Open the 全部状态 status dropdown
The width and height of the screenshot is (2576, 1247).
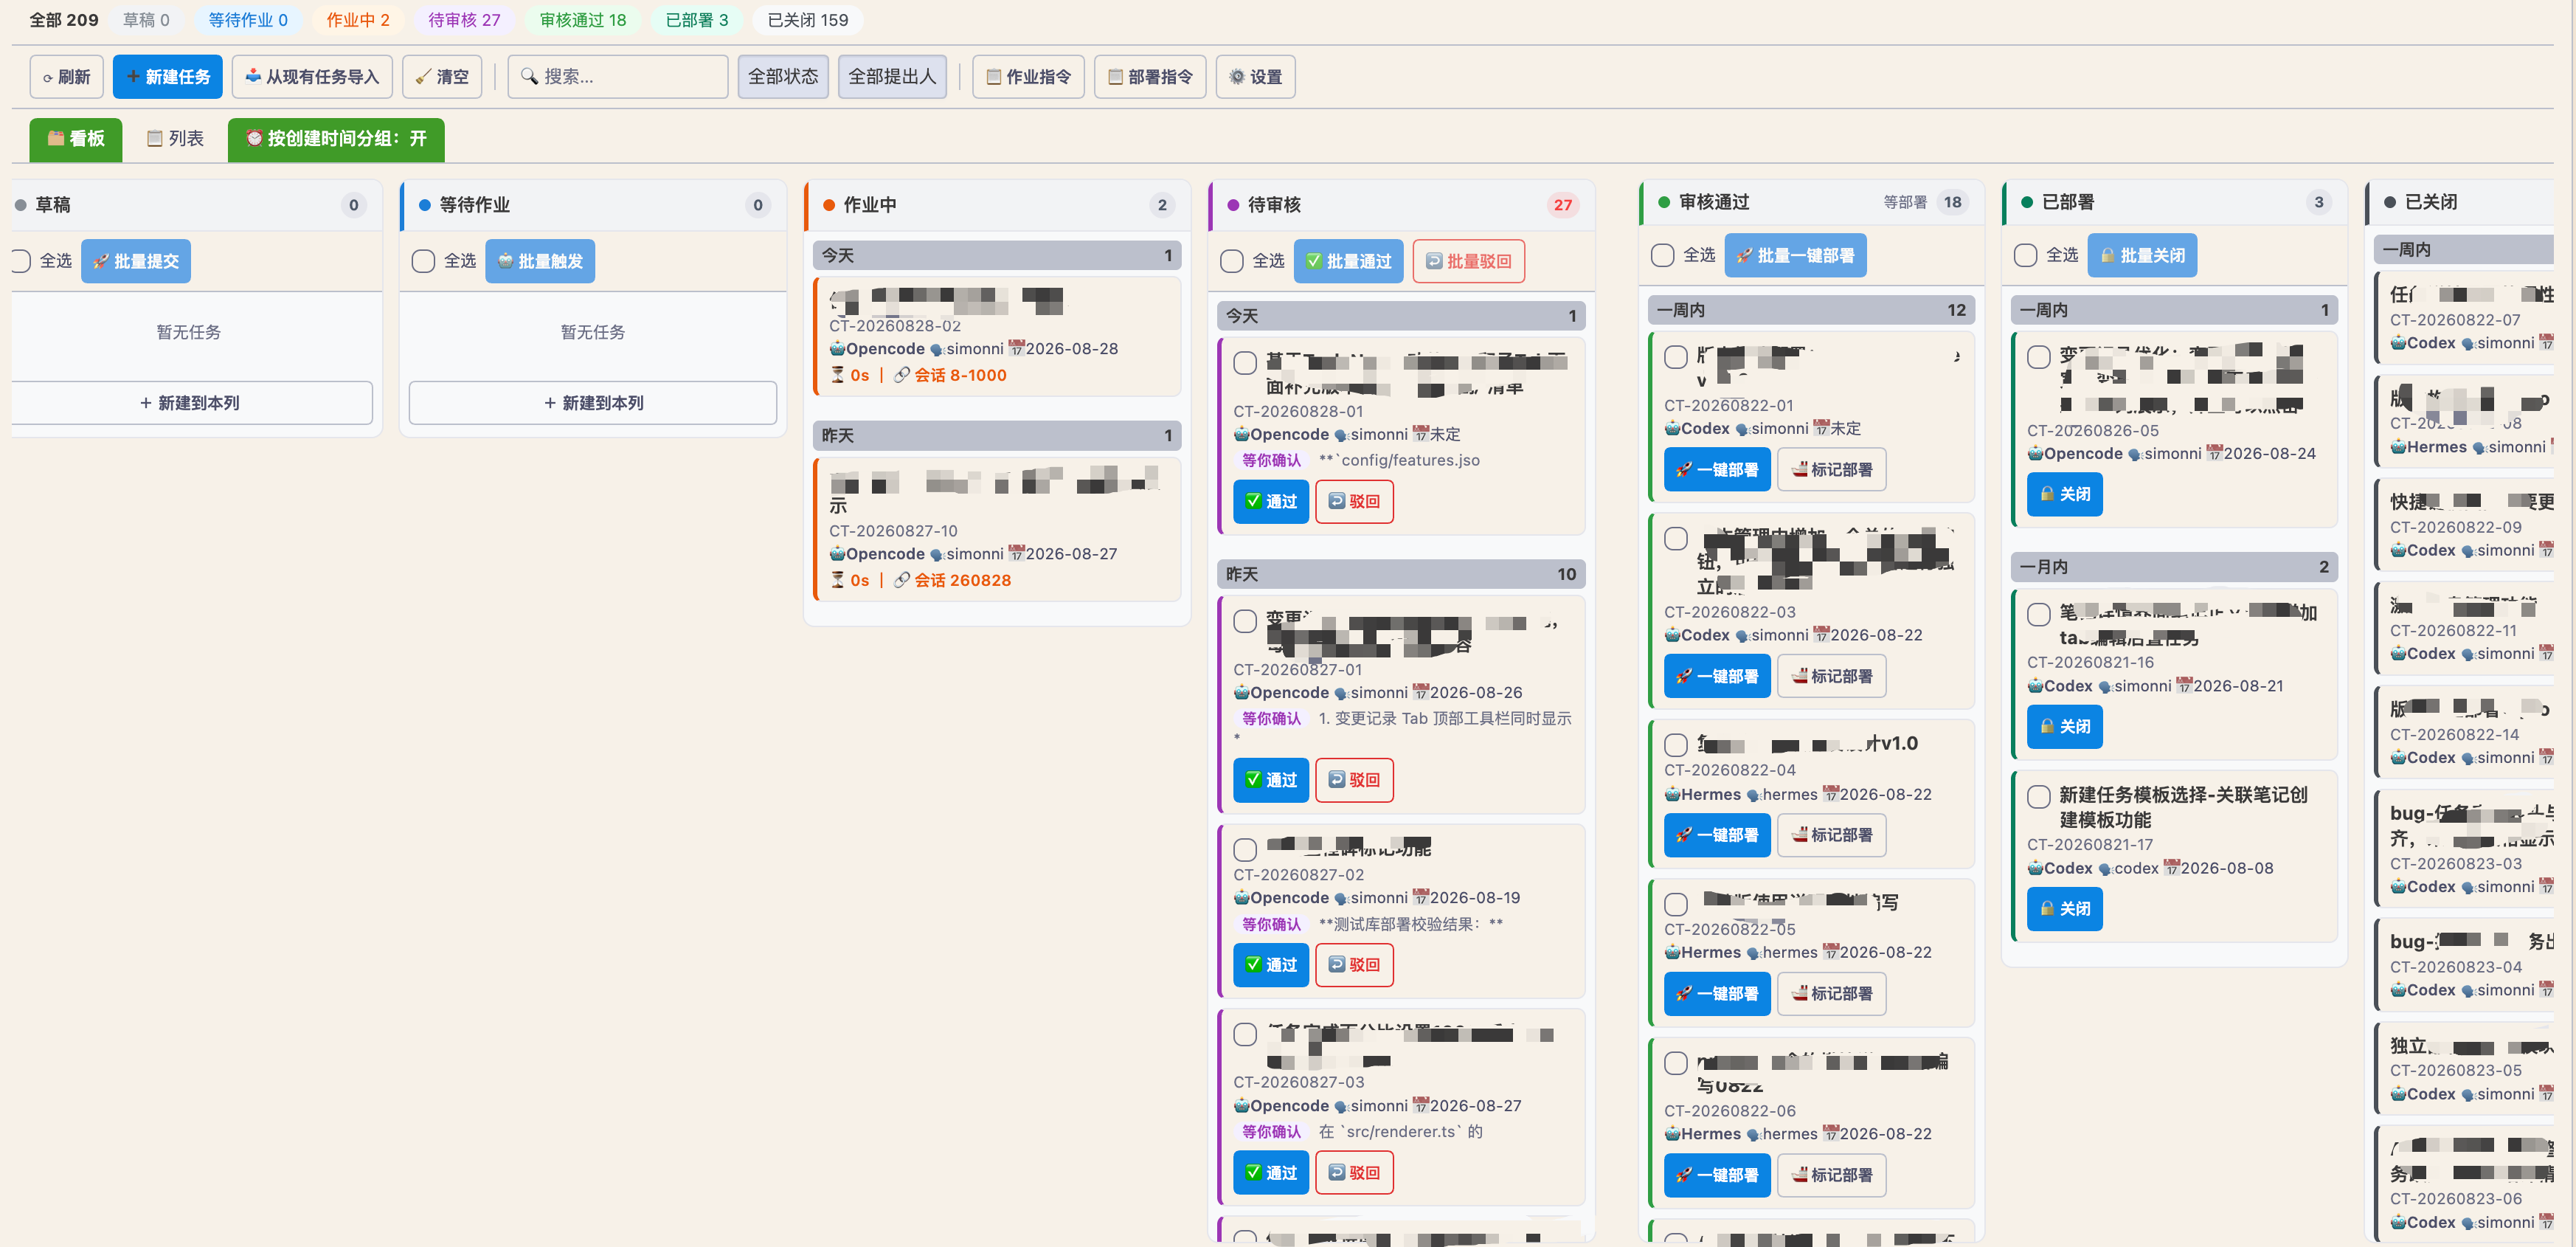point(783,77)
